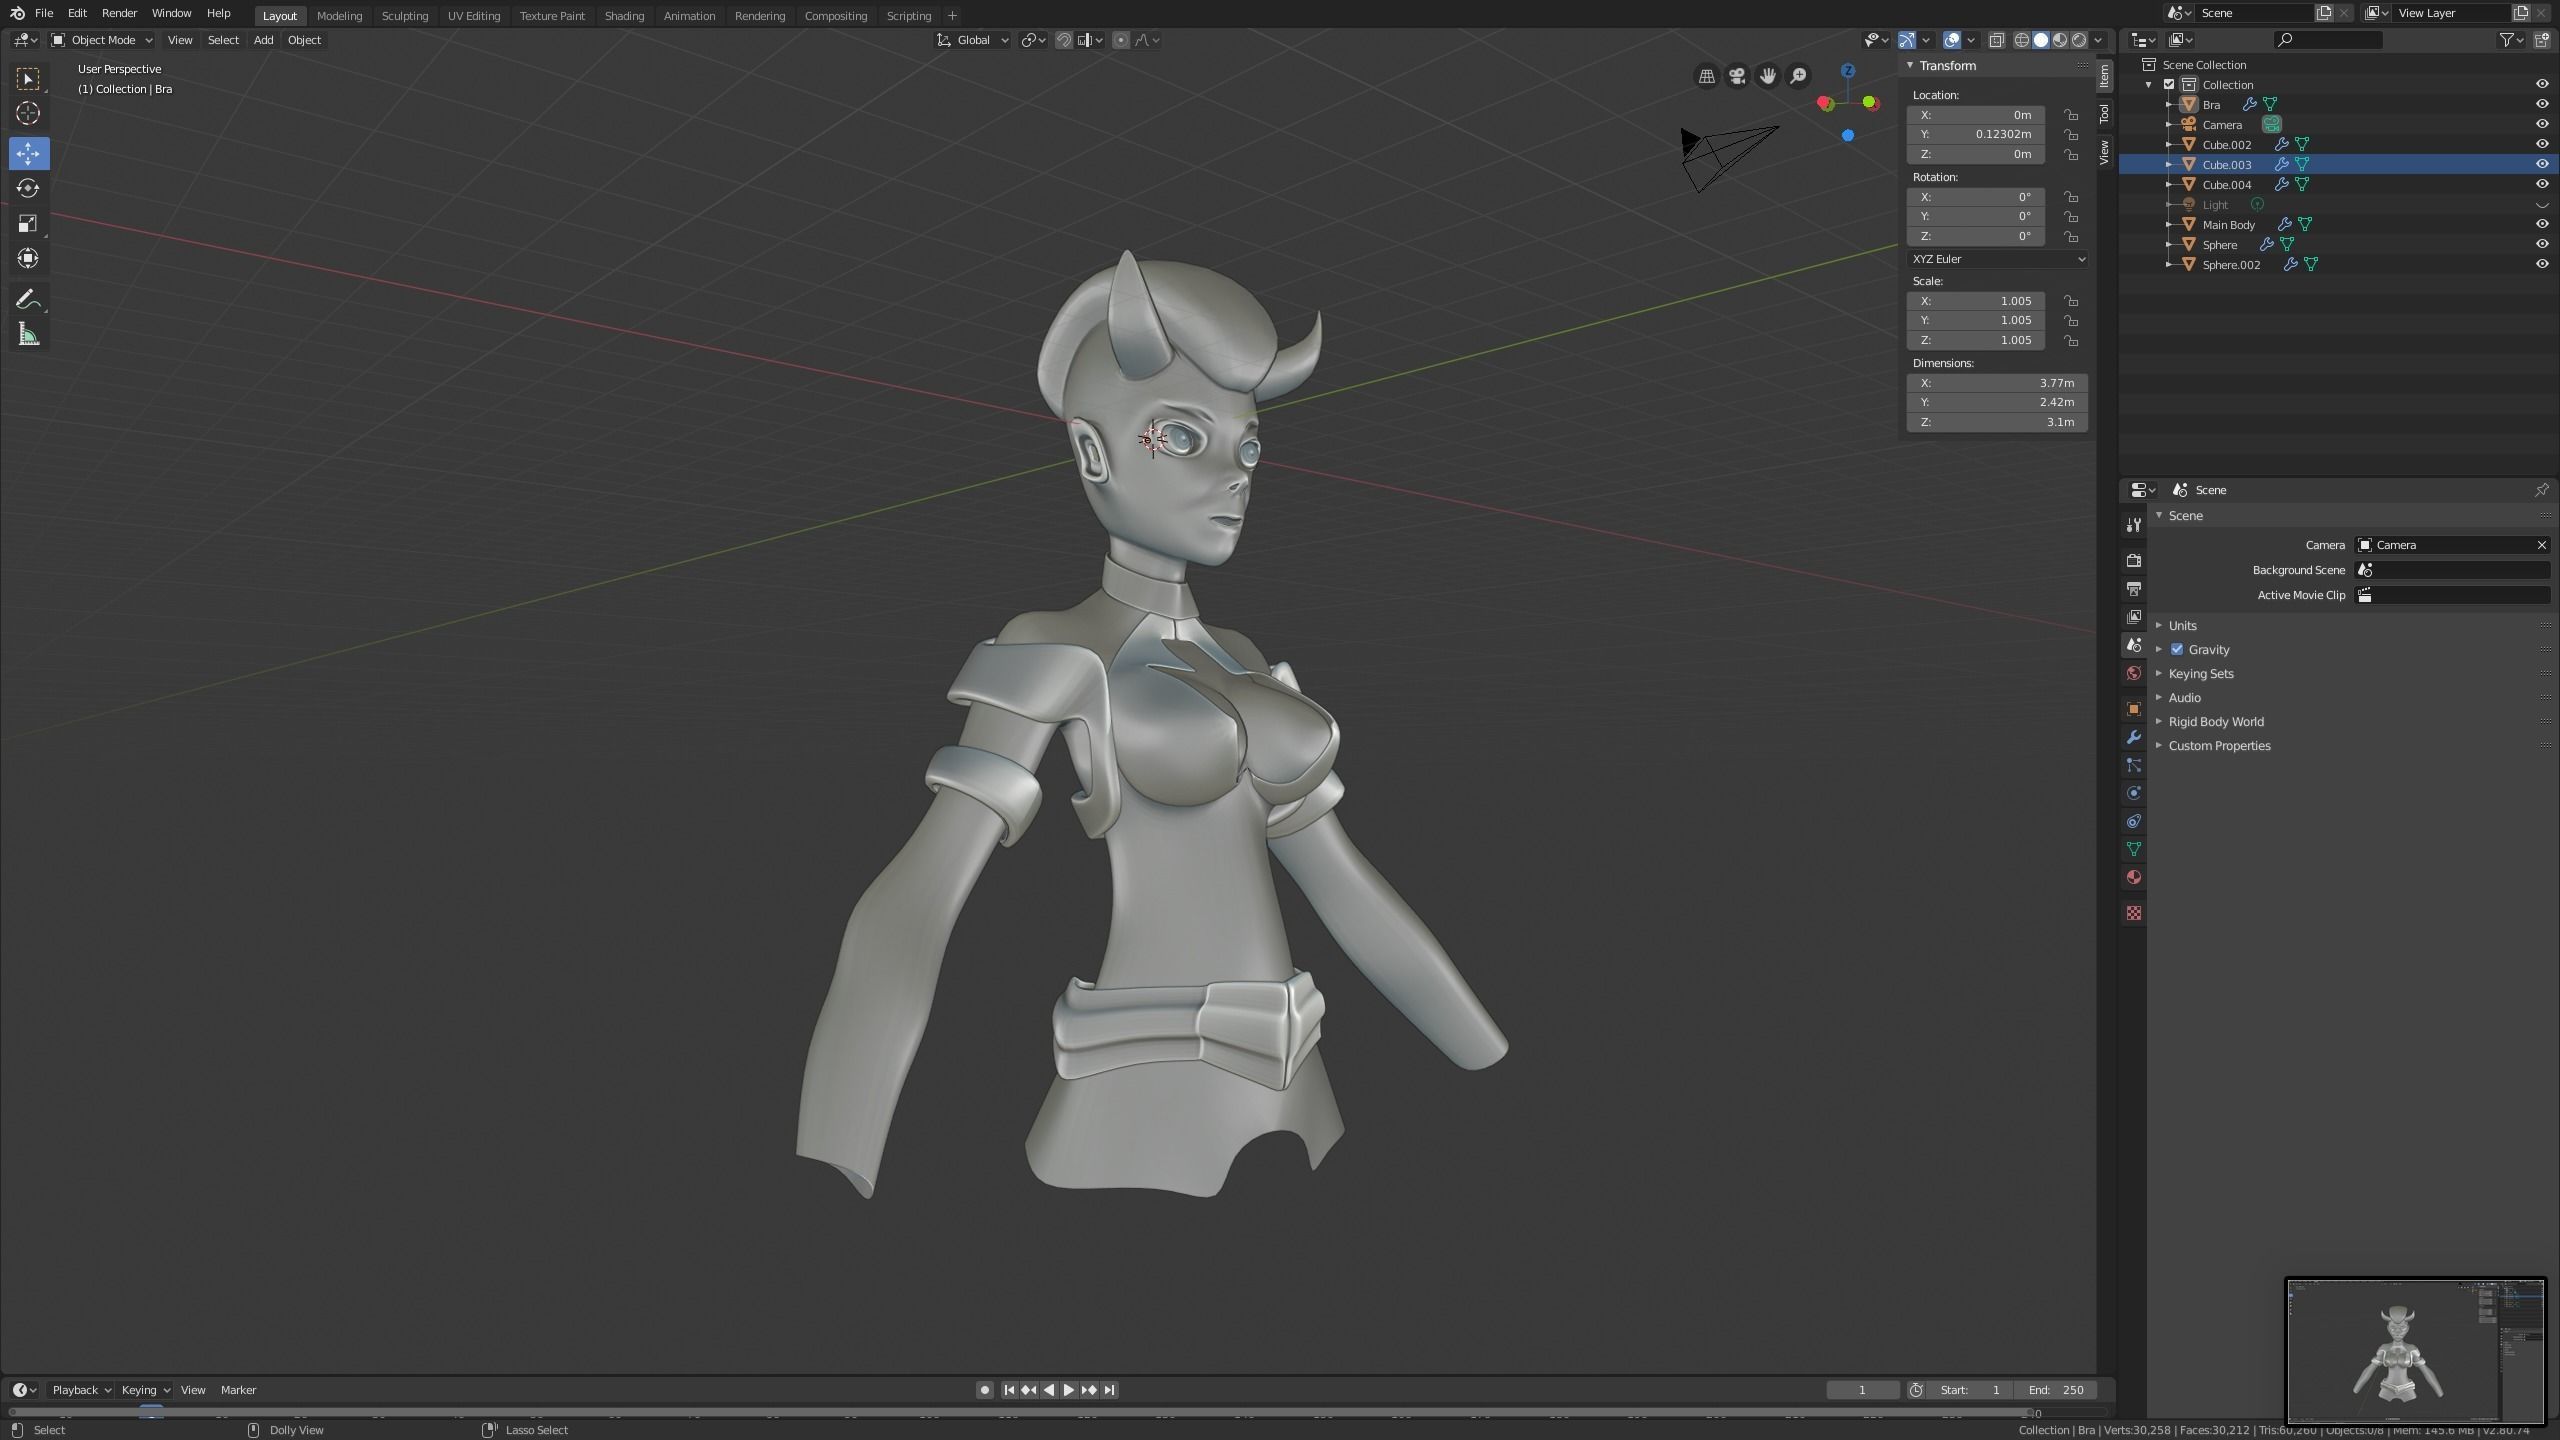Select the Annotate tool
The image size is (2560, 1440).
(28, 299)
